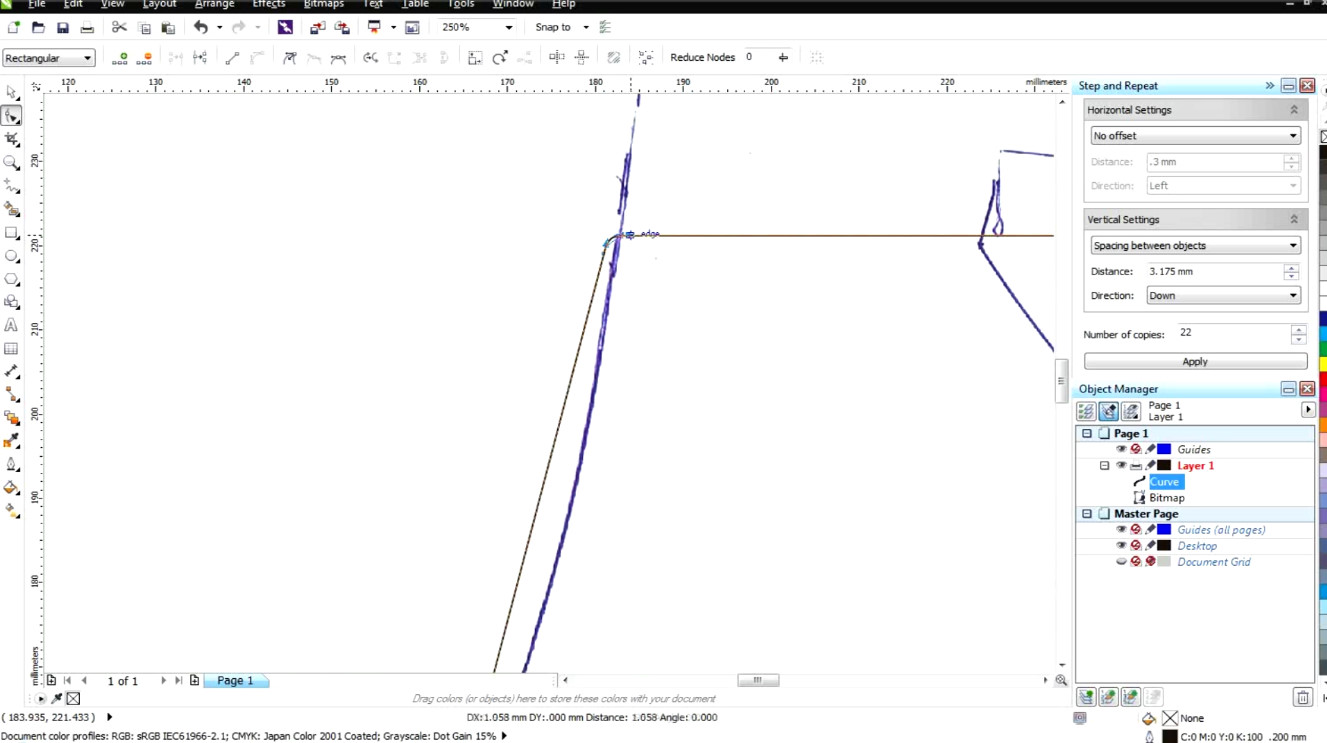
Task: Open the Tools menu
Action: (461, 5)
